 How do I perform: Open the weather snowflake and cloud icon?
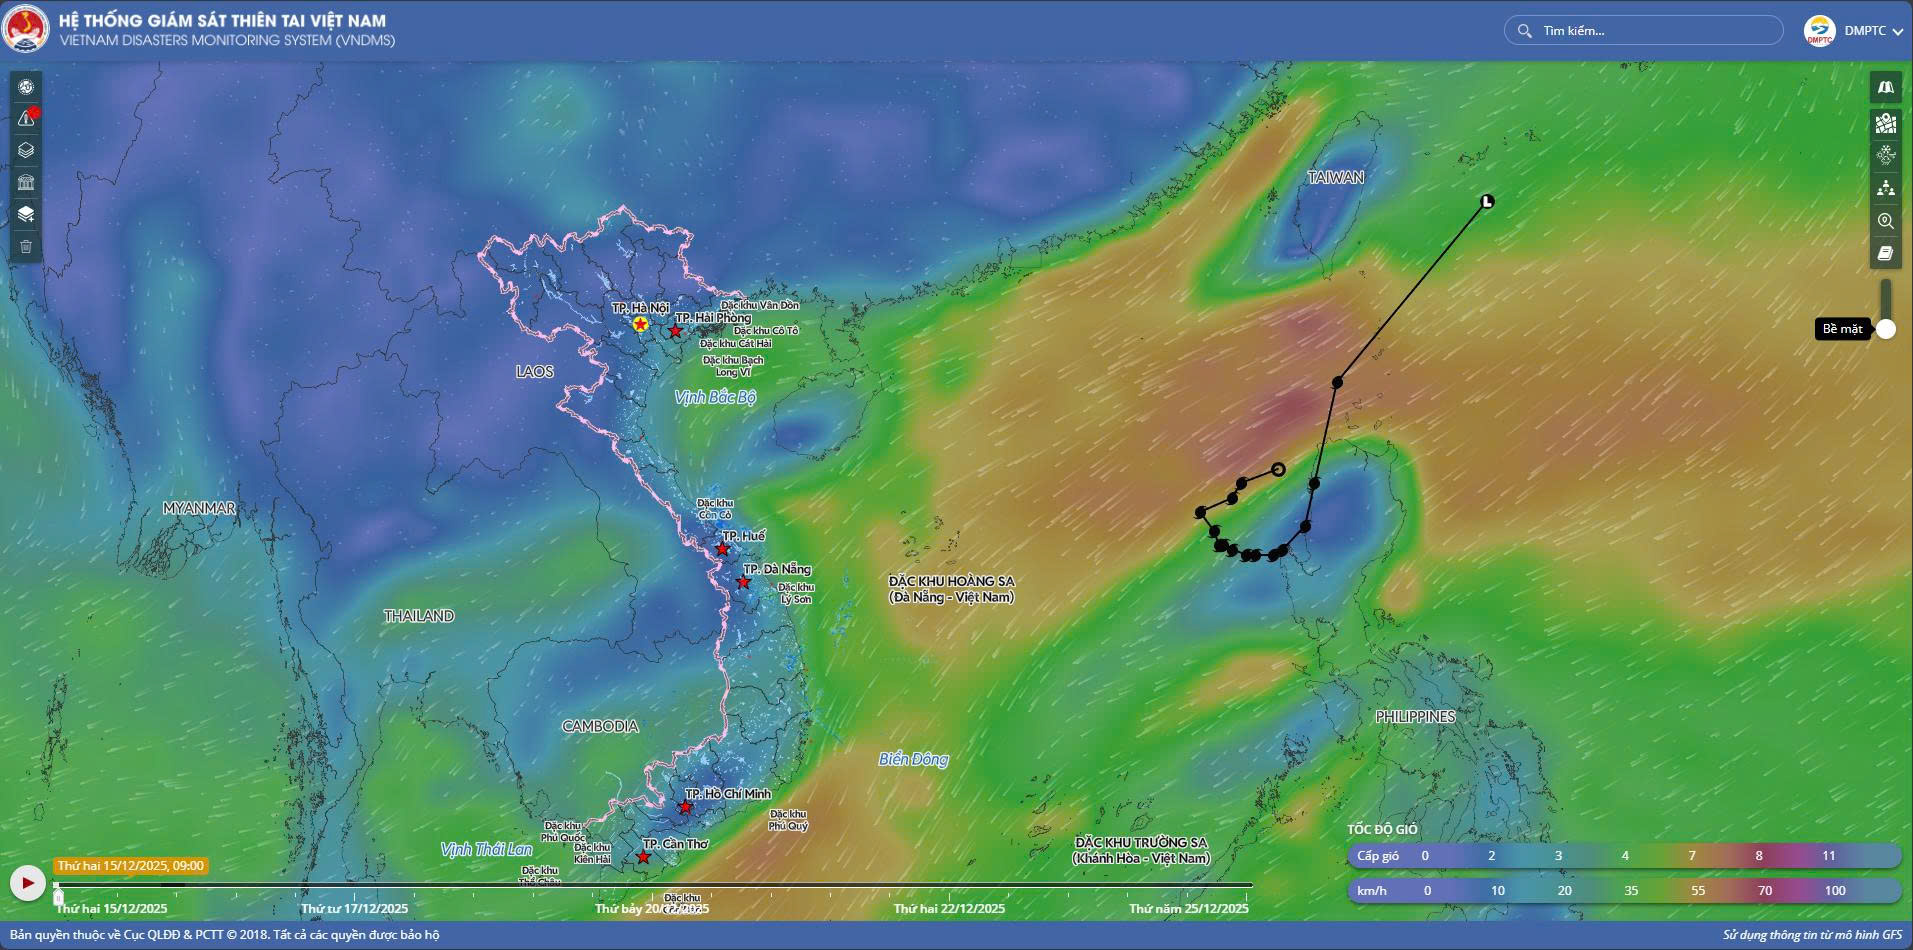(1885, 155)
